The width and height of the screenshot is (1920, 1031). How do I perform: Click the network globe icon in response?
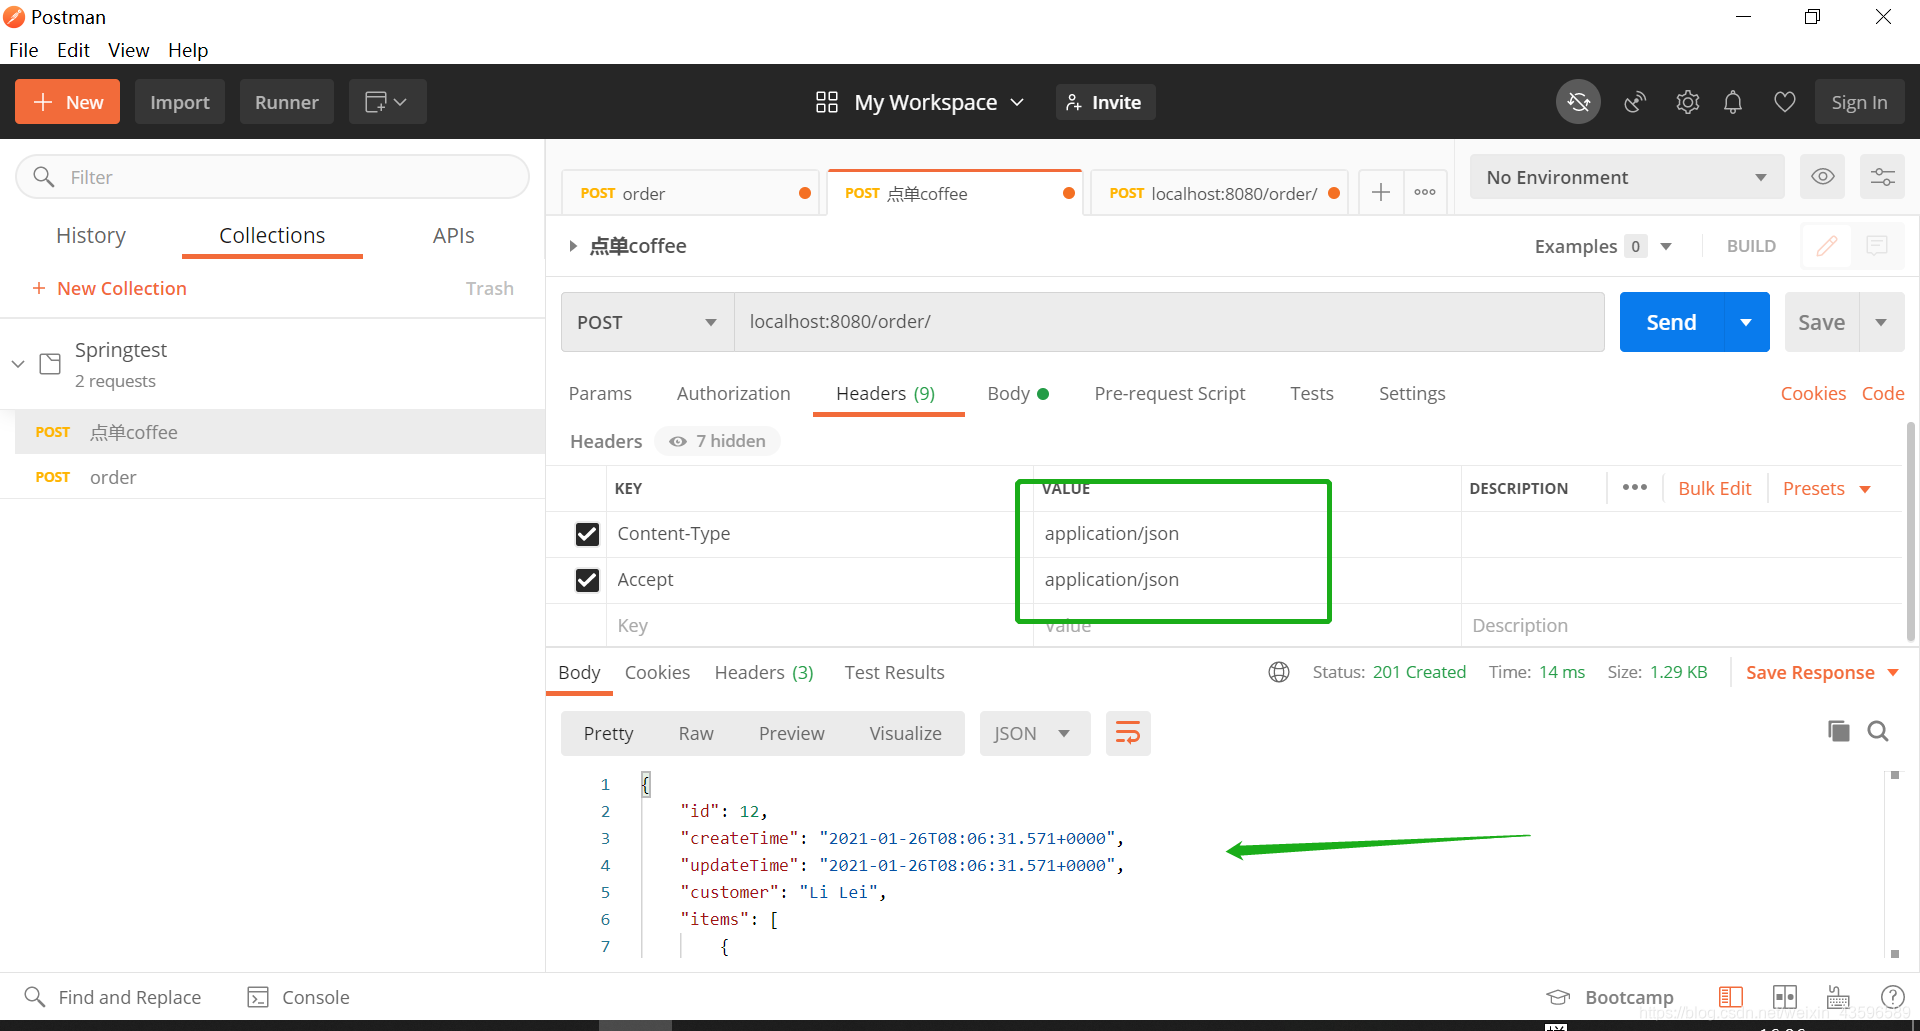[x=1279, y=672]
